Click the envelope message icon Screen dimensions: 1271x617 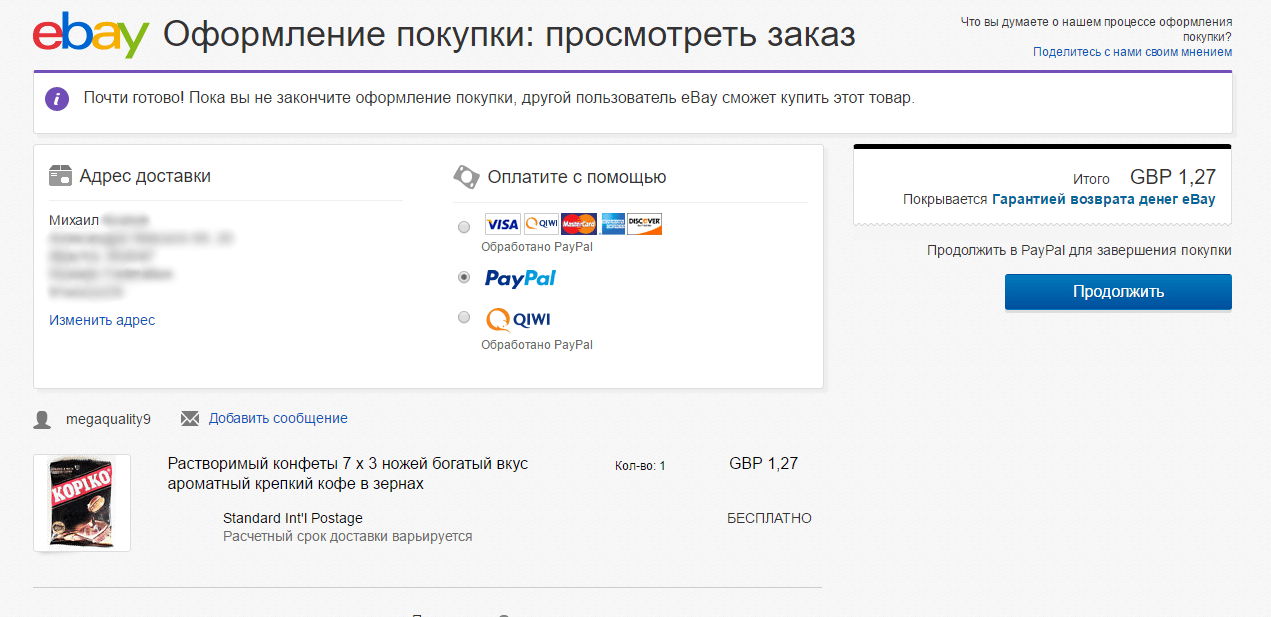click(x=190, y=418)
